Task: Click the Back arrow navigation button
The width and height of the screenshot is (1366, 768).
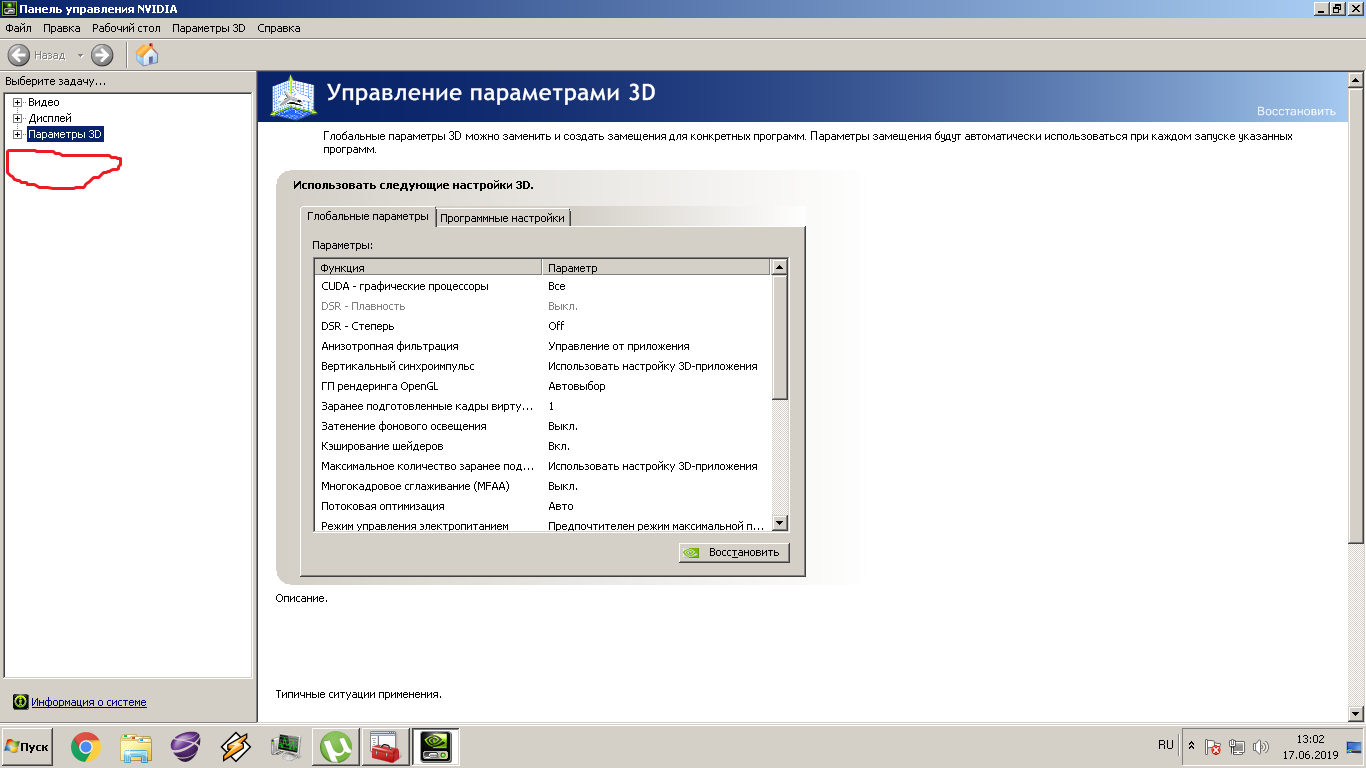Action: coord(19,55)
